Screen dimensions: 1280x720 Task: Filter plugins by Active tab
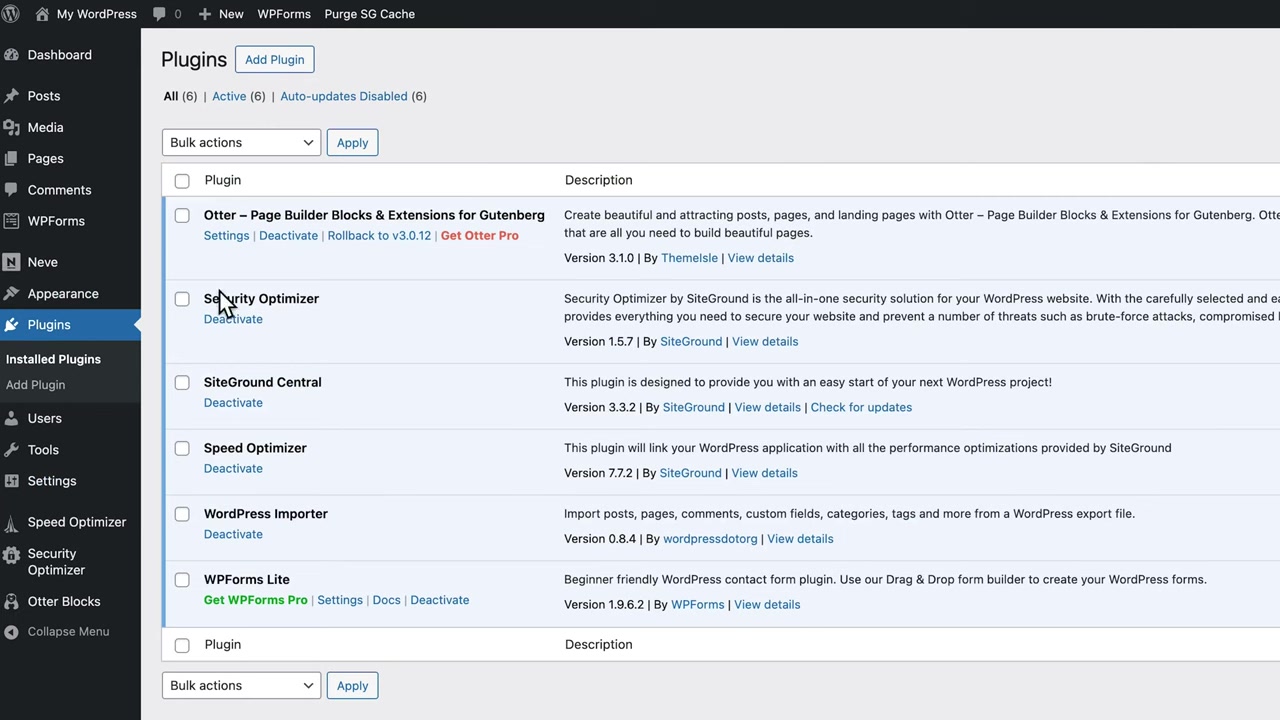229,96
